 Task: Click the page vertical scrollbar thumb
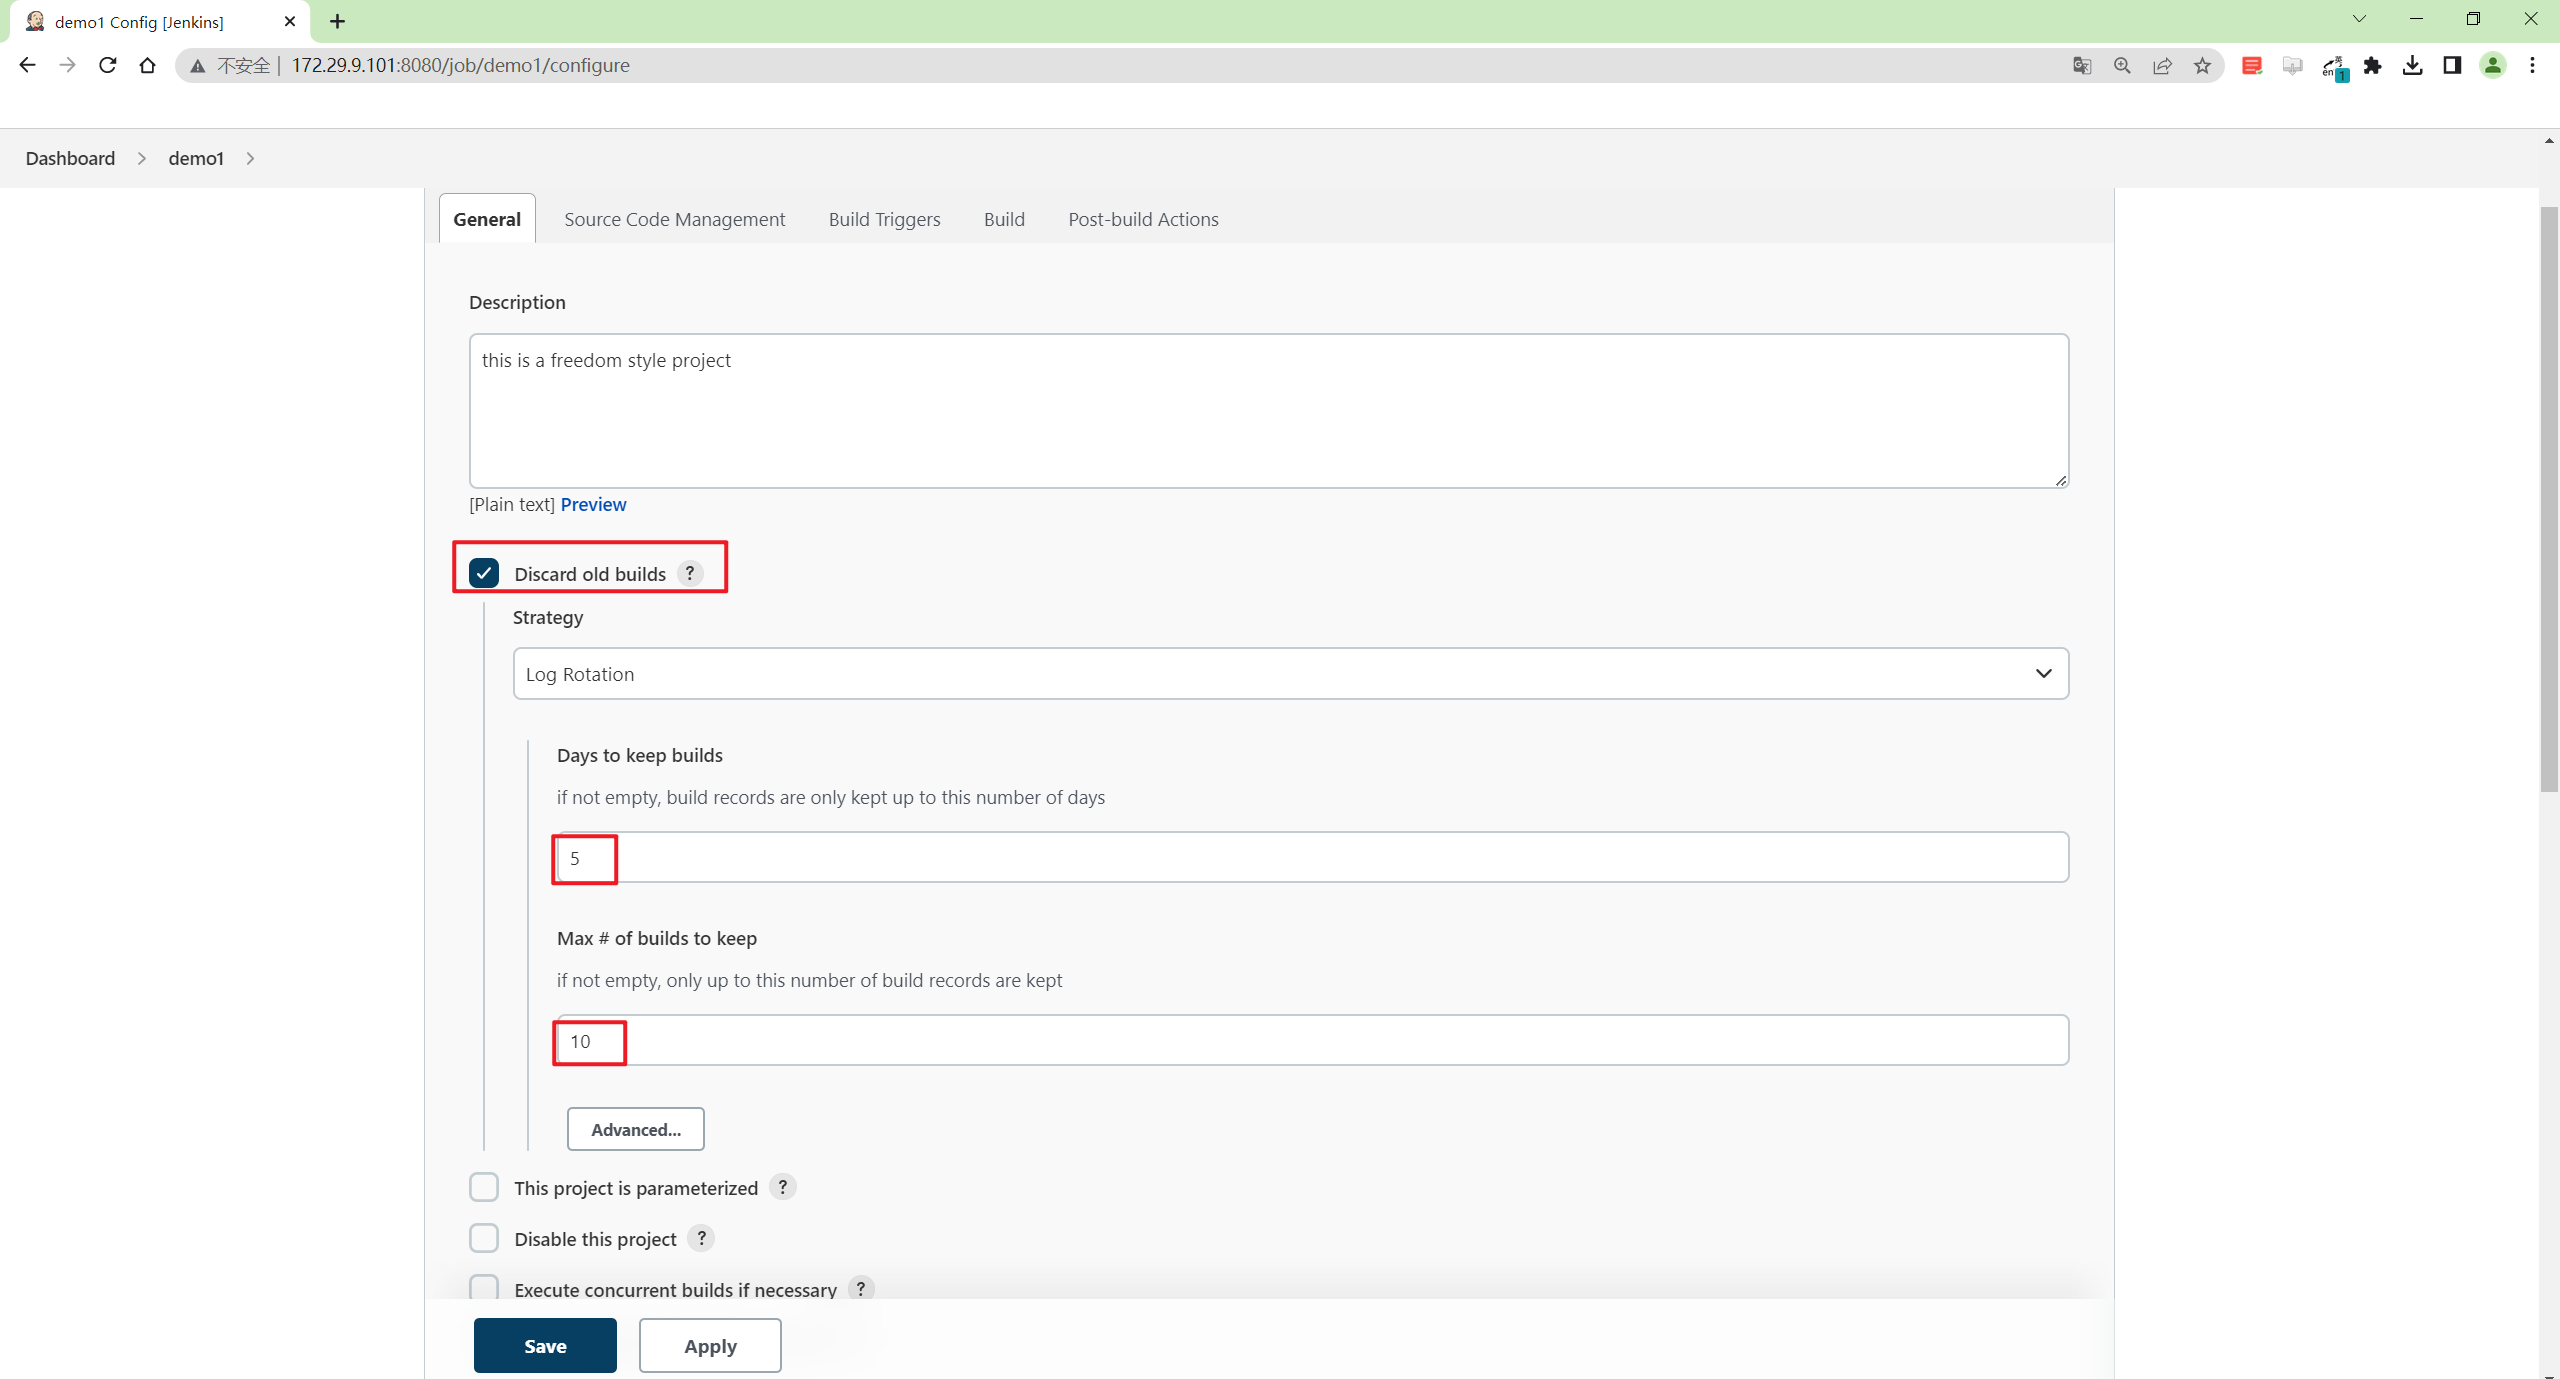pos(2549,500)
